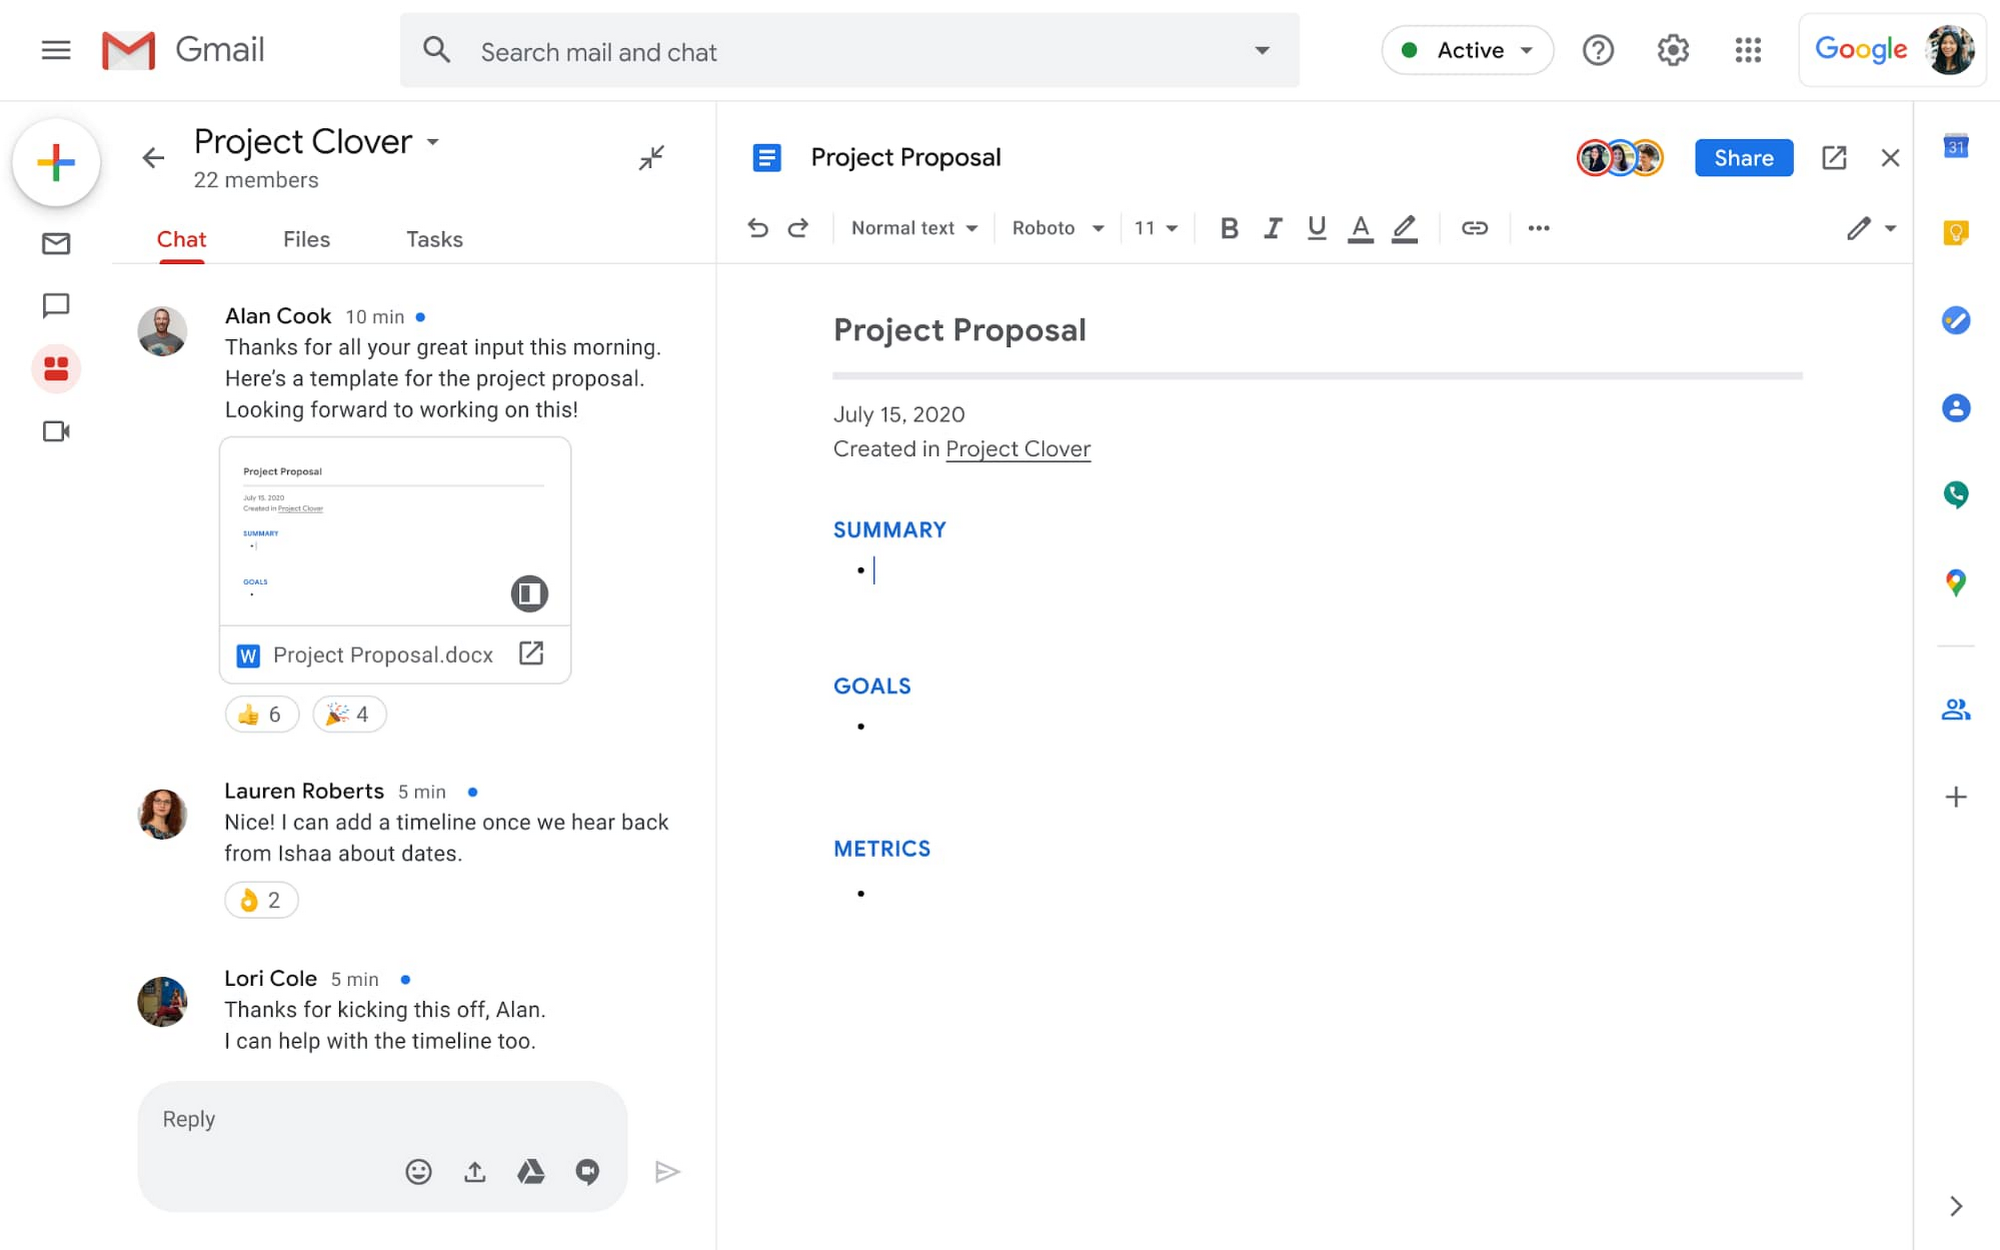Switch to the Files tab
The width and height of the screenshot is (2000, 1250).
305,239
